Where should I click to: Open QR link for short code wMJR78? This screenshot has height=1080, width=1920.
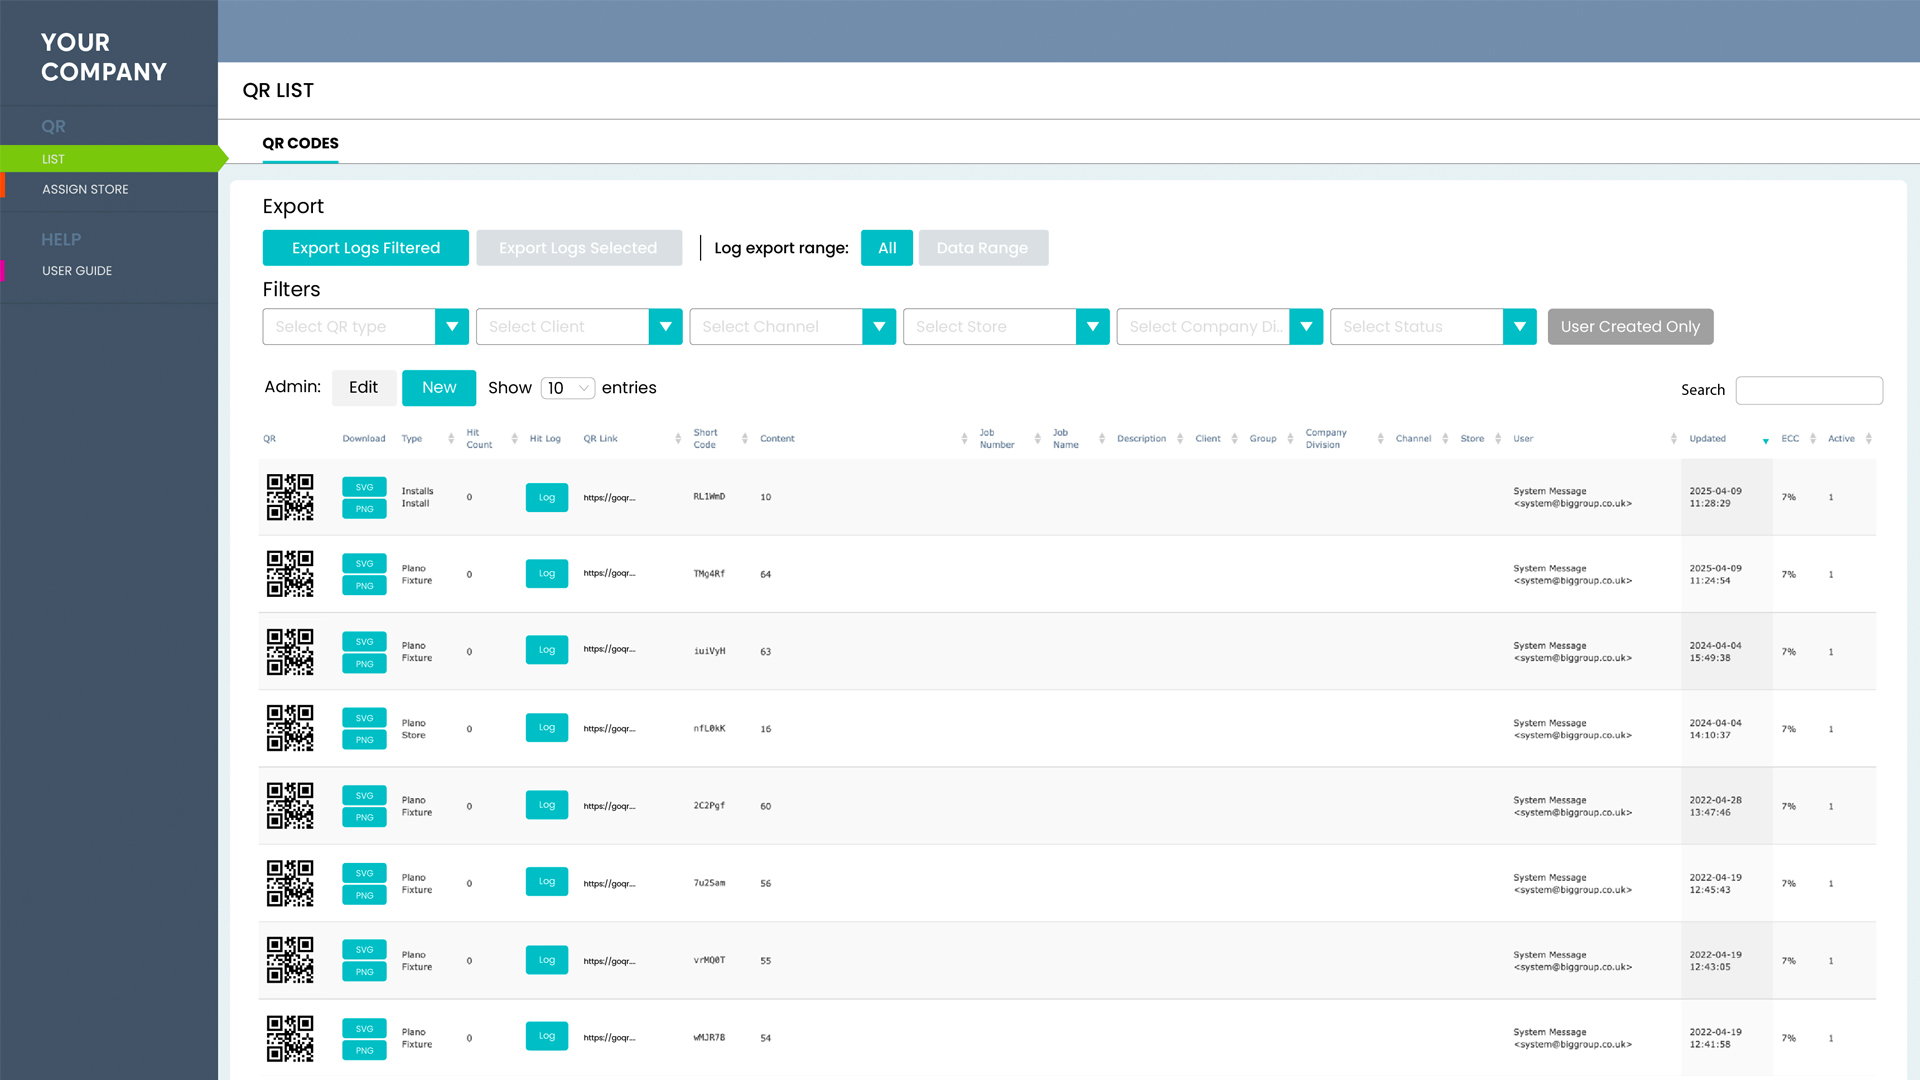coord(609,1038)
